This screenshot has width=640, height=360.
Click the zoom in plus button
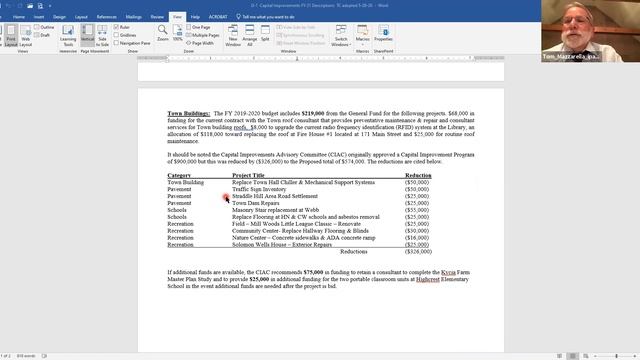click(635, 356)
